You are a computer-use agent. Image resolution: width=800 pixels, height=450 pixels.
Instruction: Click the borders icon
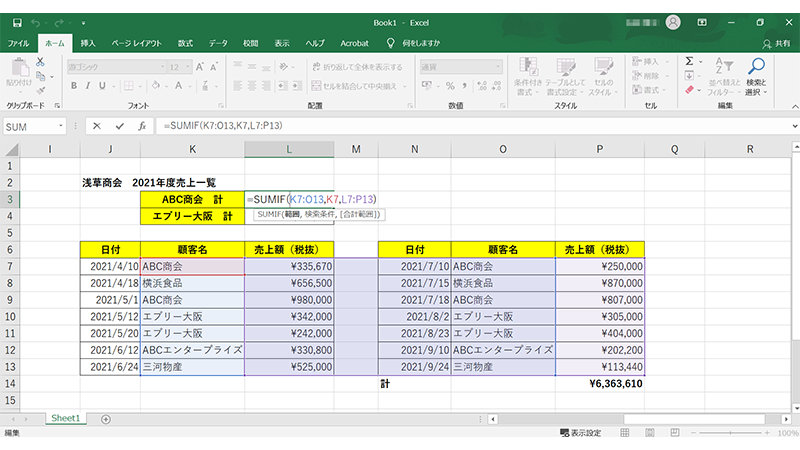(129, 86)
